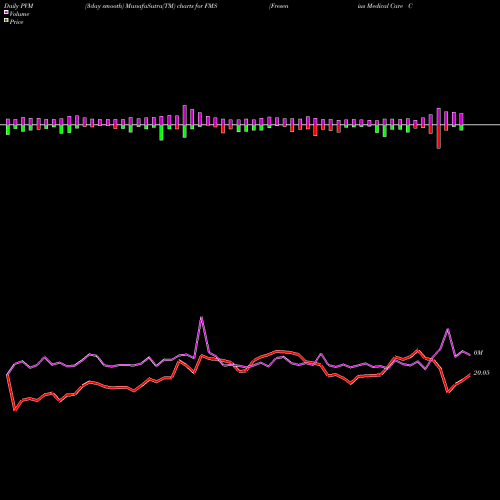Click the MunafaSutra charts for FMS heading

[x=151, y=6]
